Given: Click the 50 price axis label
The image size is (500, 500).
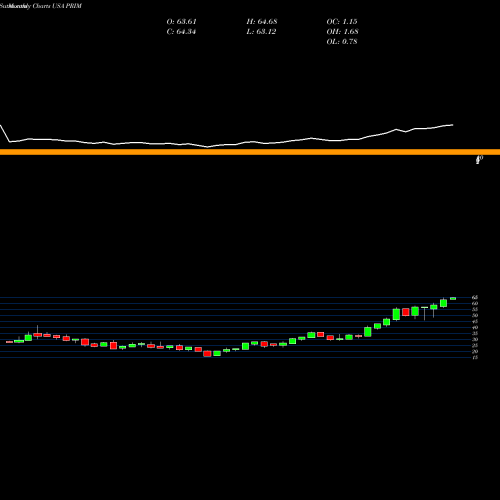Looking at the screenshot, I should [x=475, y=315].
